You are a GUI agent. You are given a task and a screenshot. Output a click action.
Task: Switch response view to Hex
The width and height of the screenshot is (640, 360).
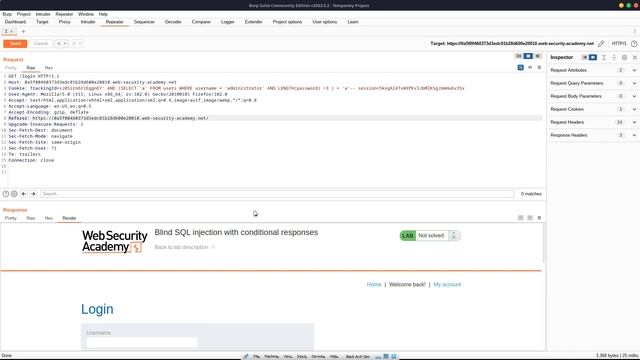pyautogui.click(x=49, y=218)
